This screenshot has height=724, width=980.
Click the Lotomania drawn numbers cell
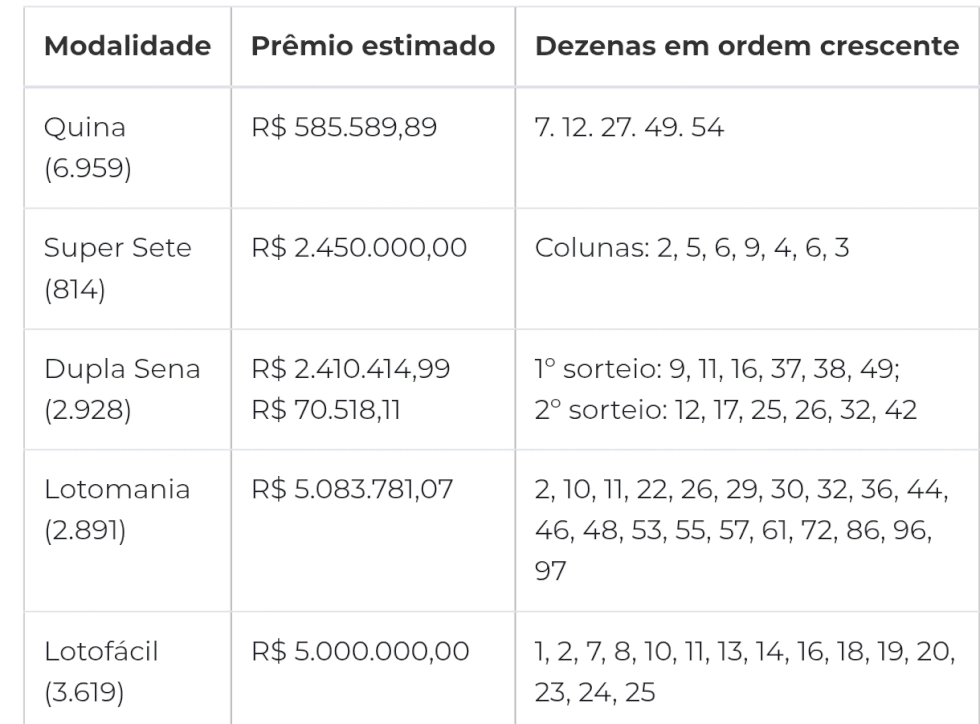coord(741,529)
